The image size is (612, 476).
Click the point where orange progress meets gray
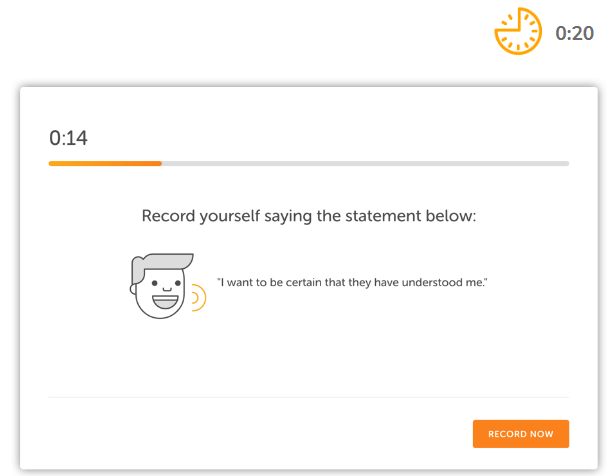[162, 163]
